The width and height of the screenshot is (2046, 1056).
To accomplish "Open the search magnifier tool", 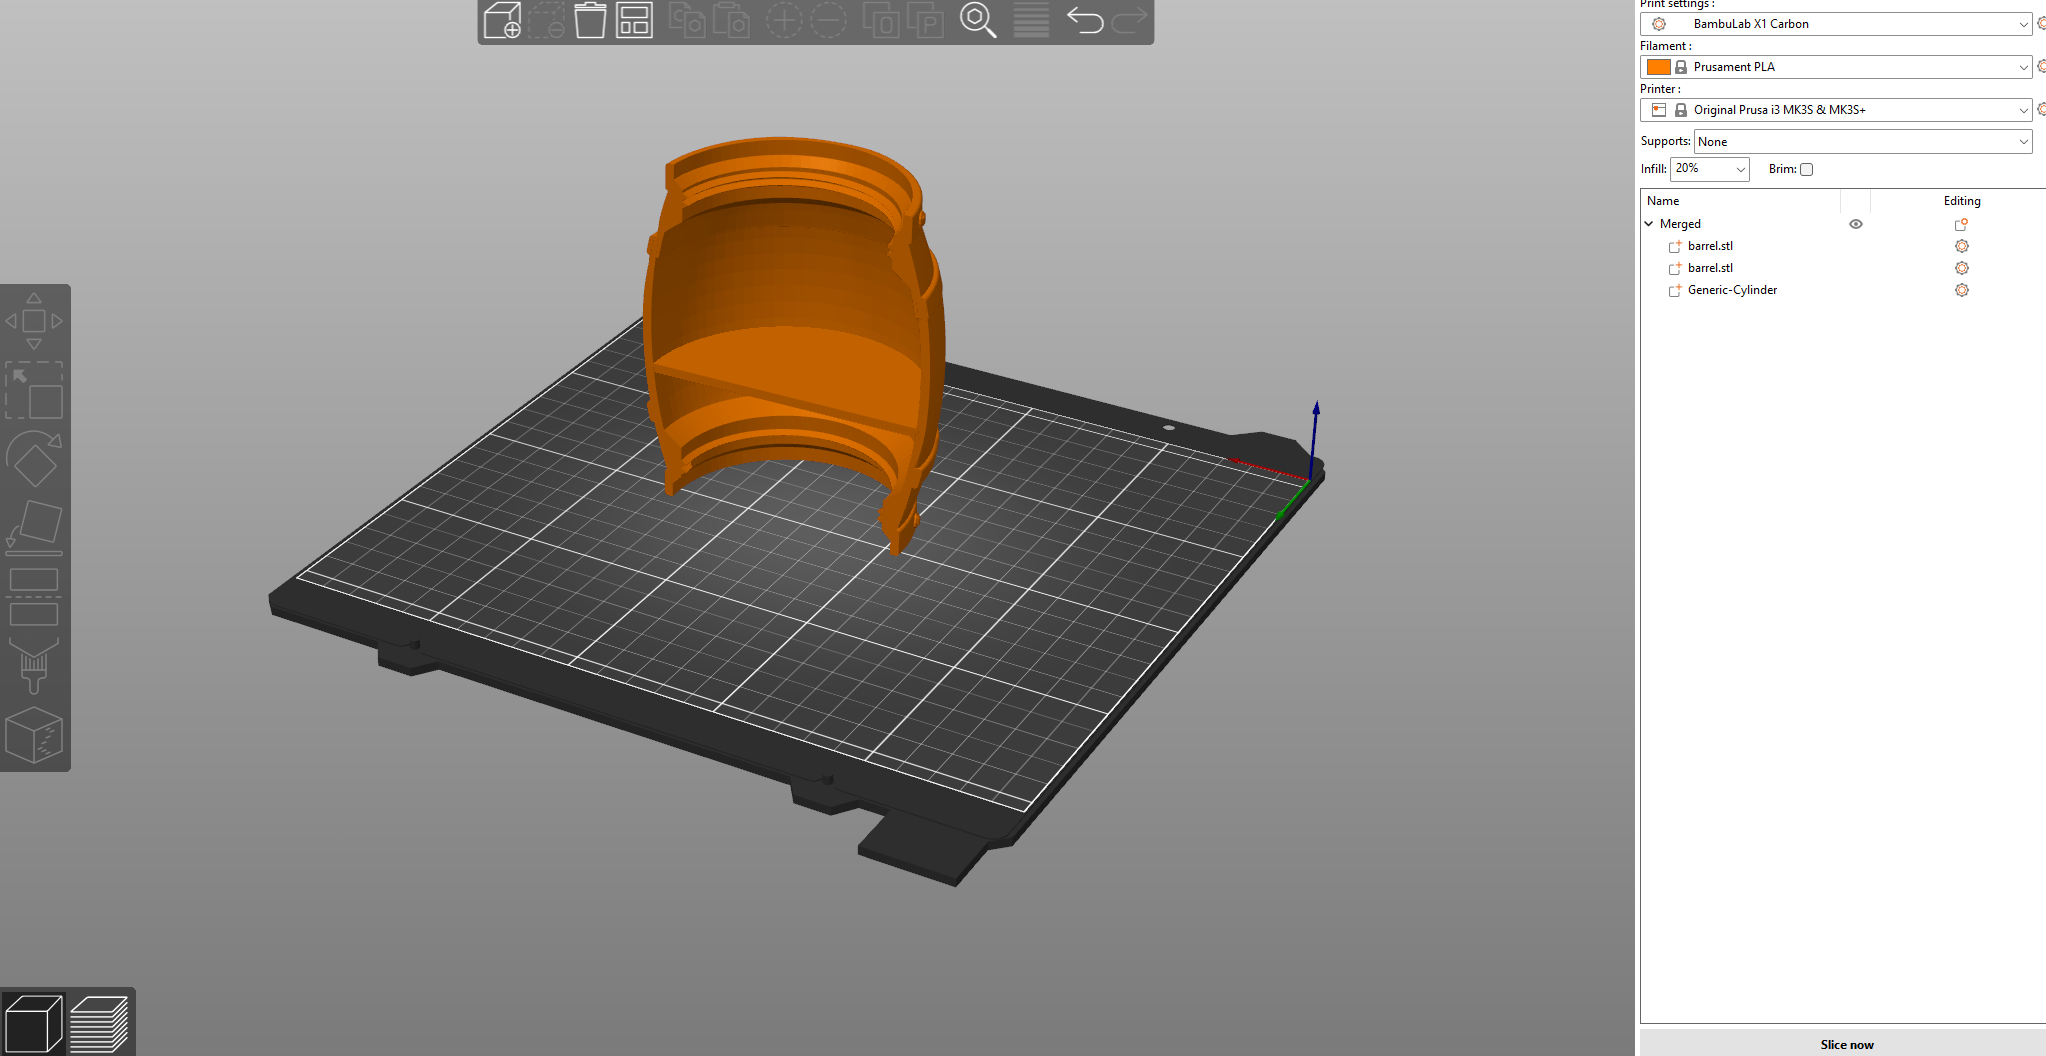I will point(978,20).
